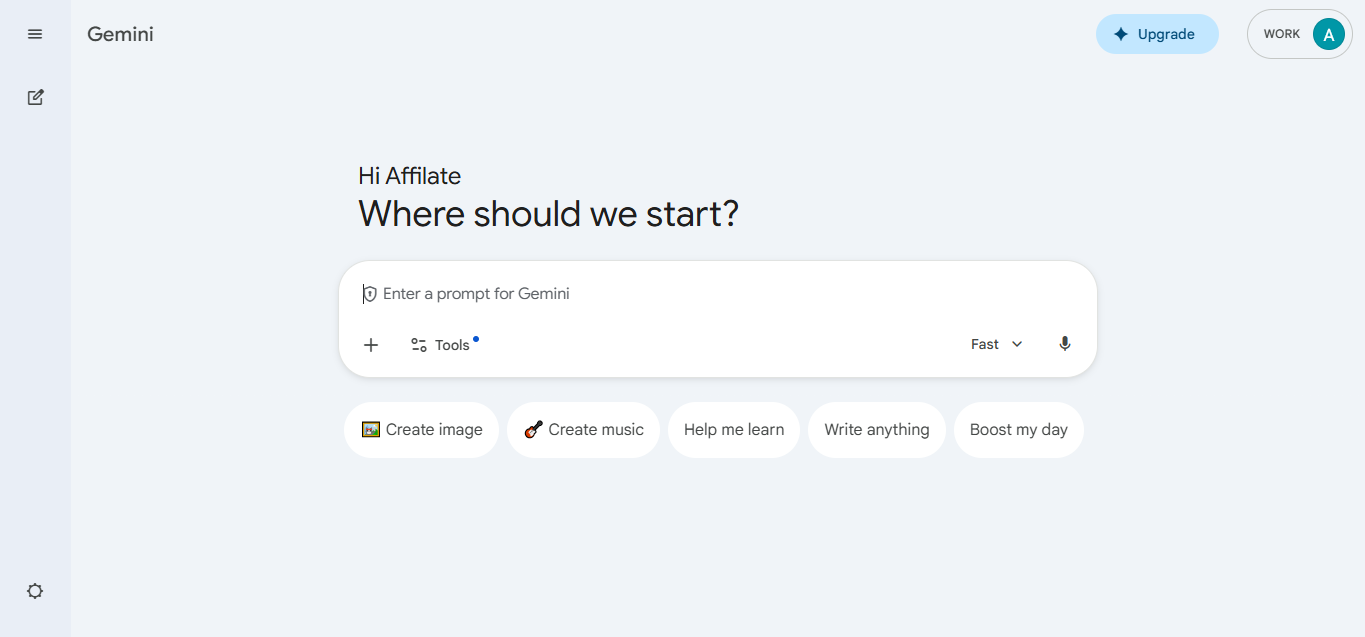Open settings gear in sidebar
Viewport: 1365px width, 637px height.
tap(35, 591)
